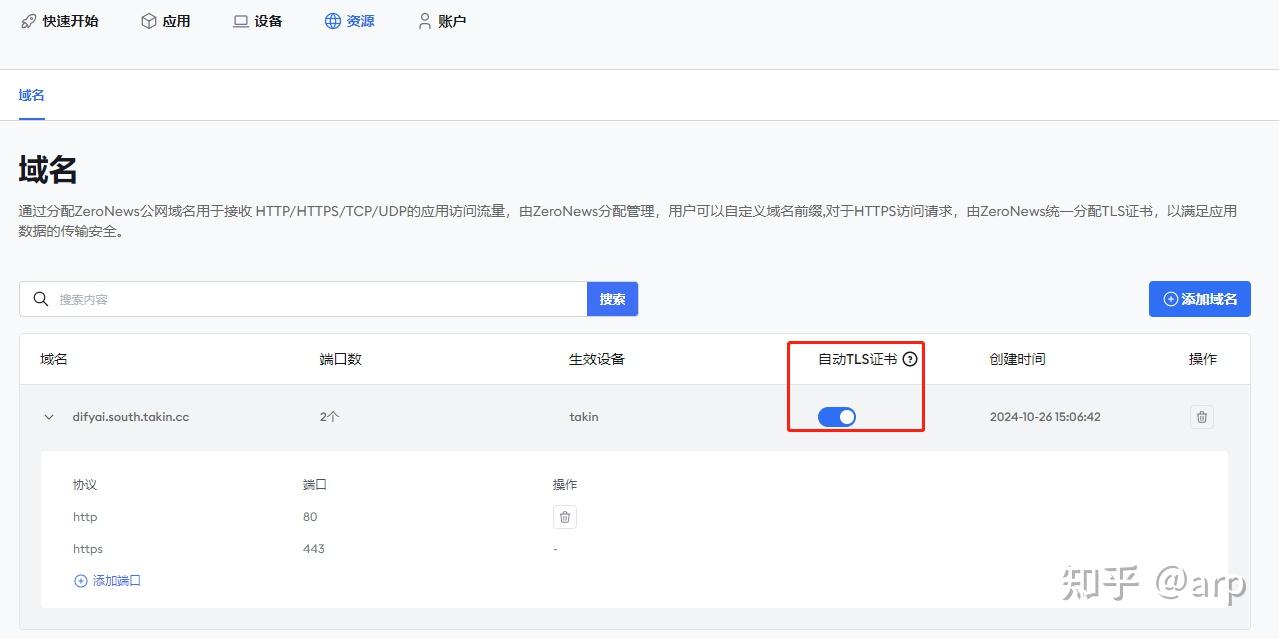Open the 设备 menu item
1279x639 pixels.
pos(258,21)
